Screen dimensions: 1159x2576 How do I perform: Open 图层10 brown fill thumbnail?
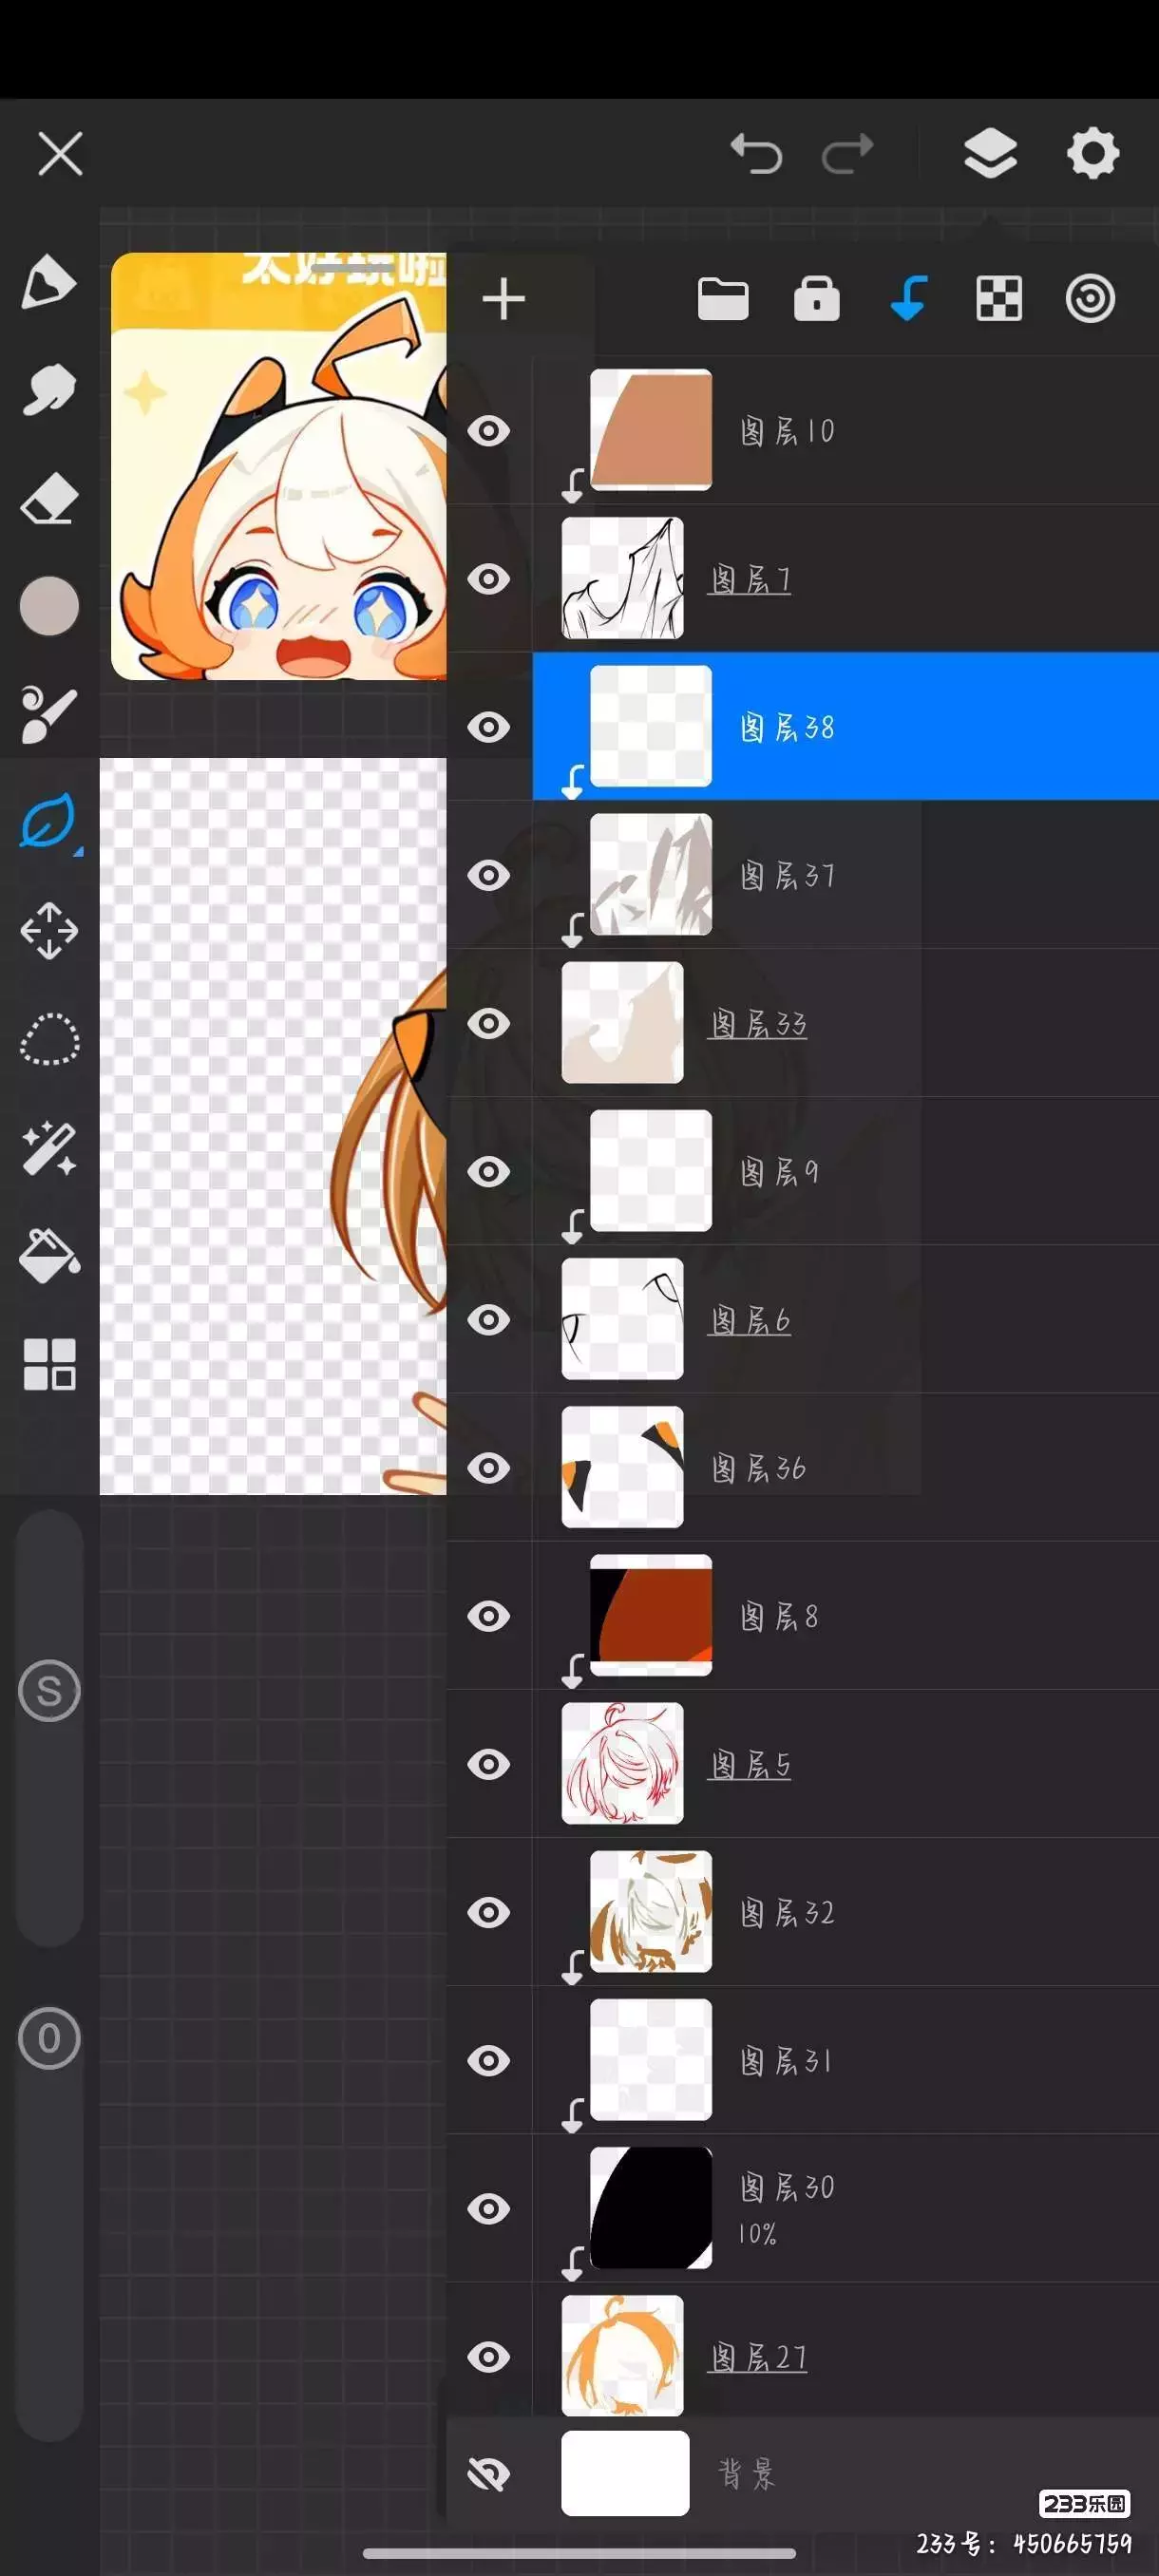coord(650,429)
